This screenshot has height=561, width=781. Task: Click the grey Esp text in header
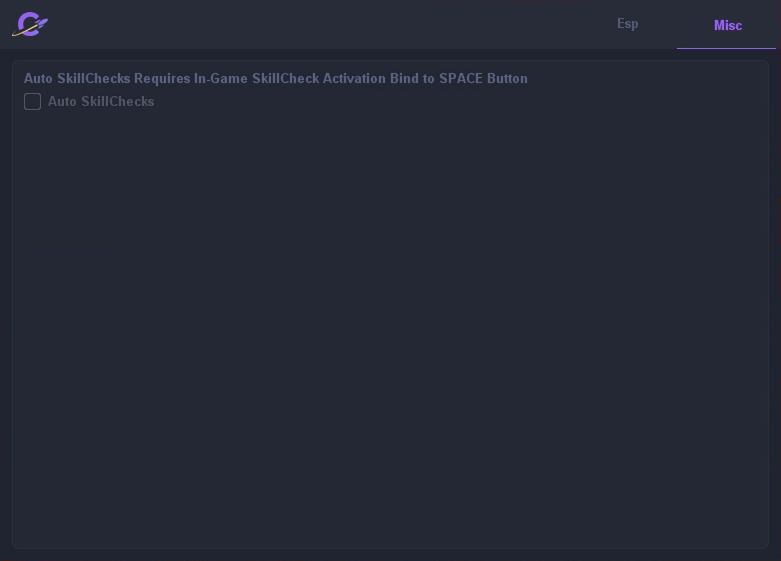(627, 24)
